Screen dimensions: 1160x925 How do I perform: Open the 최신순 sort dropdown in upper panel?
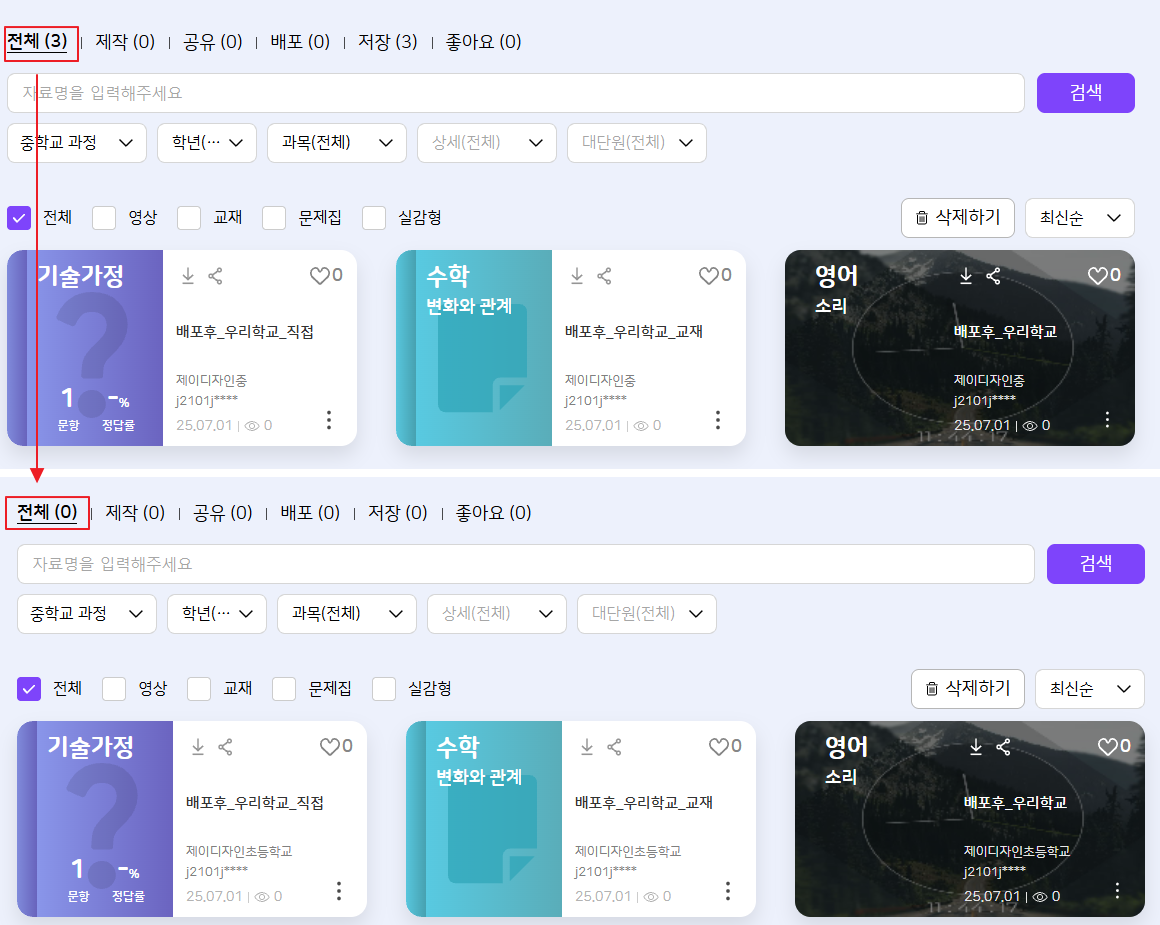click(x=1079, y=218)
